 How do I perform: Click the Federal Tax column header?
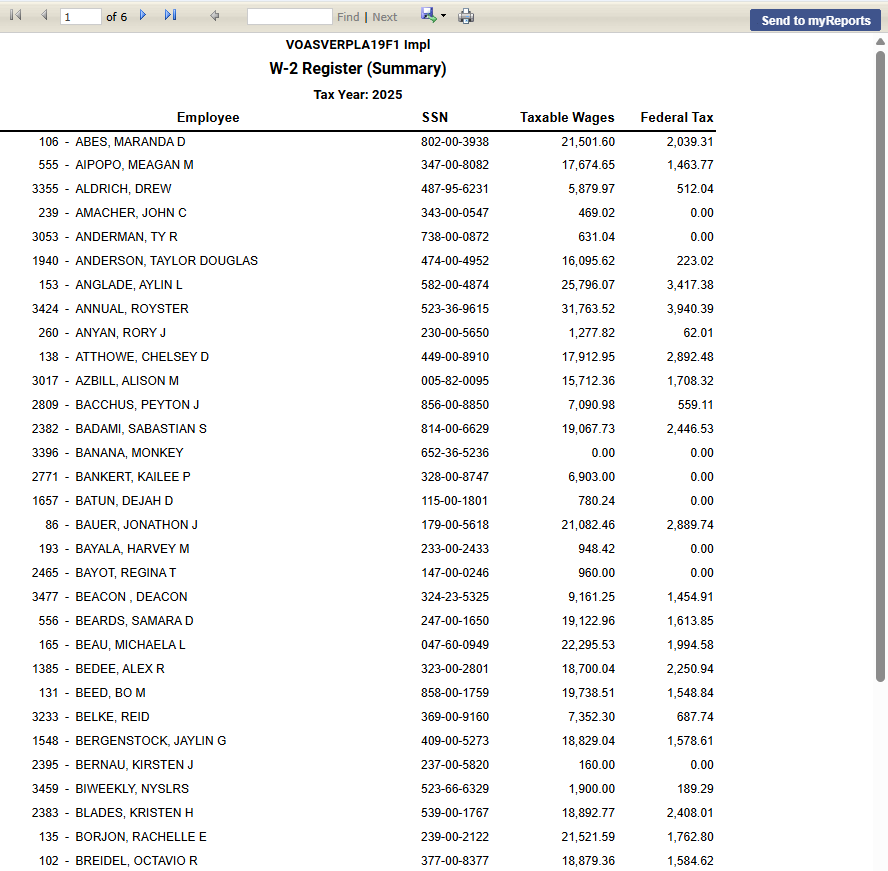(677, 118)
